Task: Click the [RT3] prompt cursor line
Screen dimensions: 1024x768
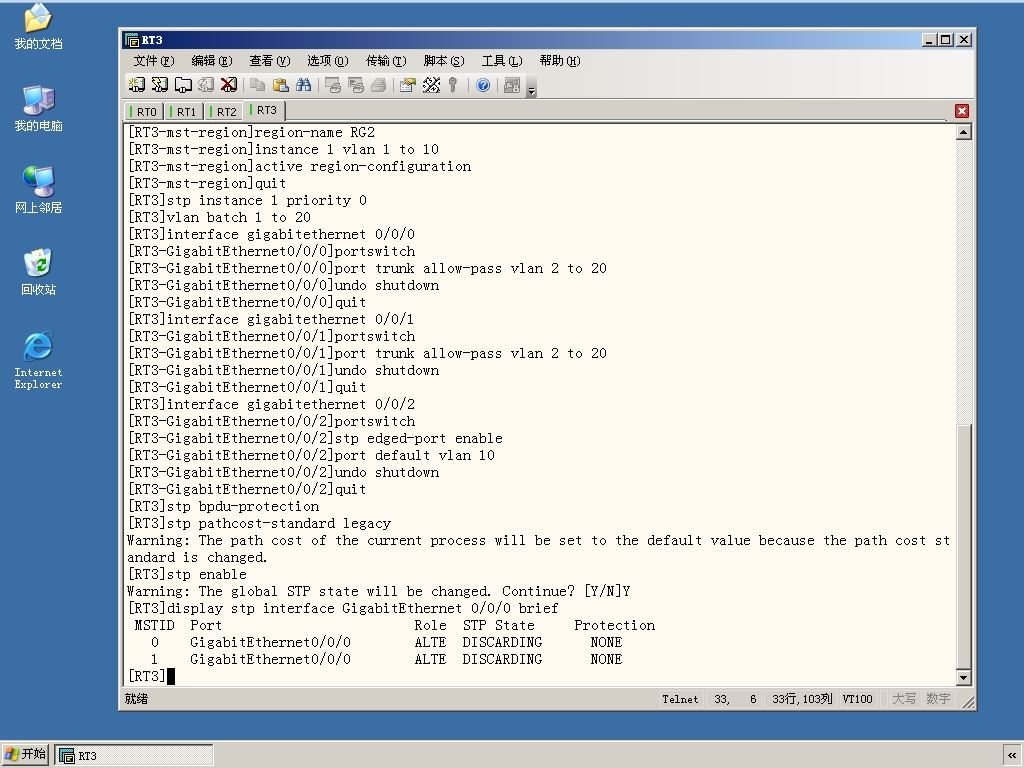Action: pos(152,676)
